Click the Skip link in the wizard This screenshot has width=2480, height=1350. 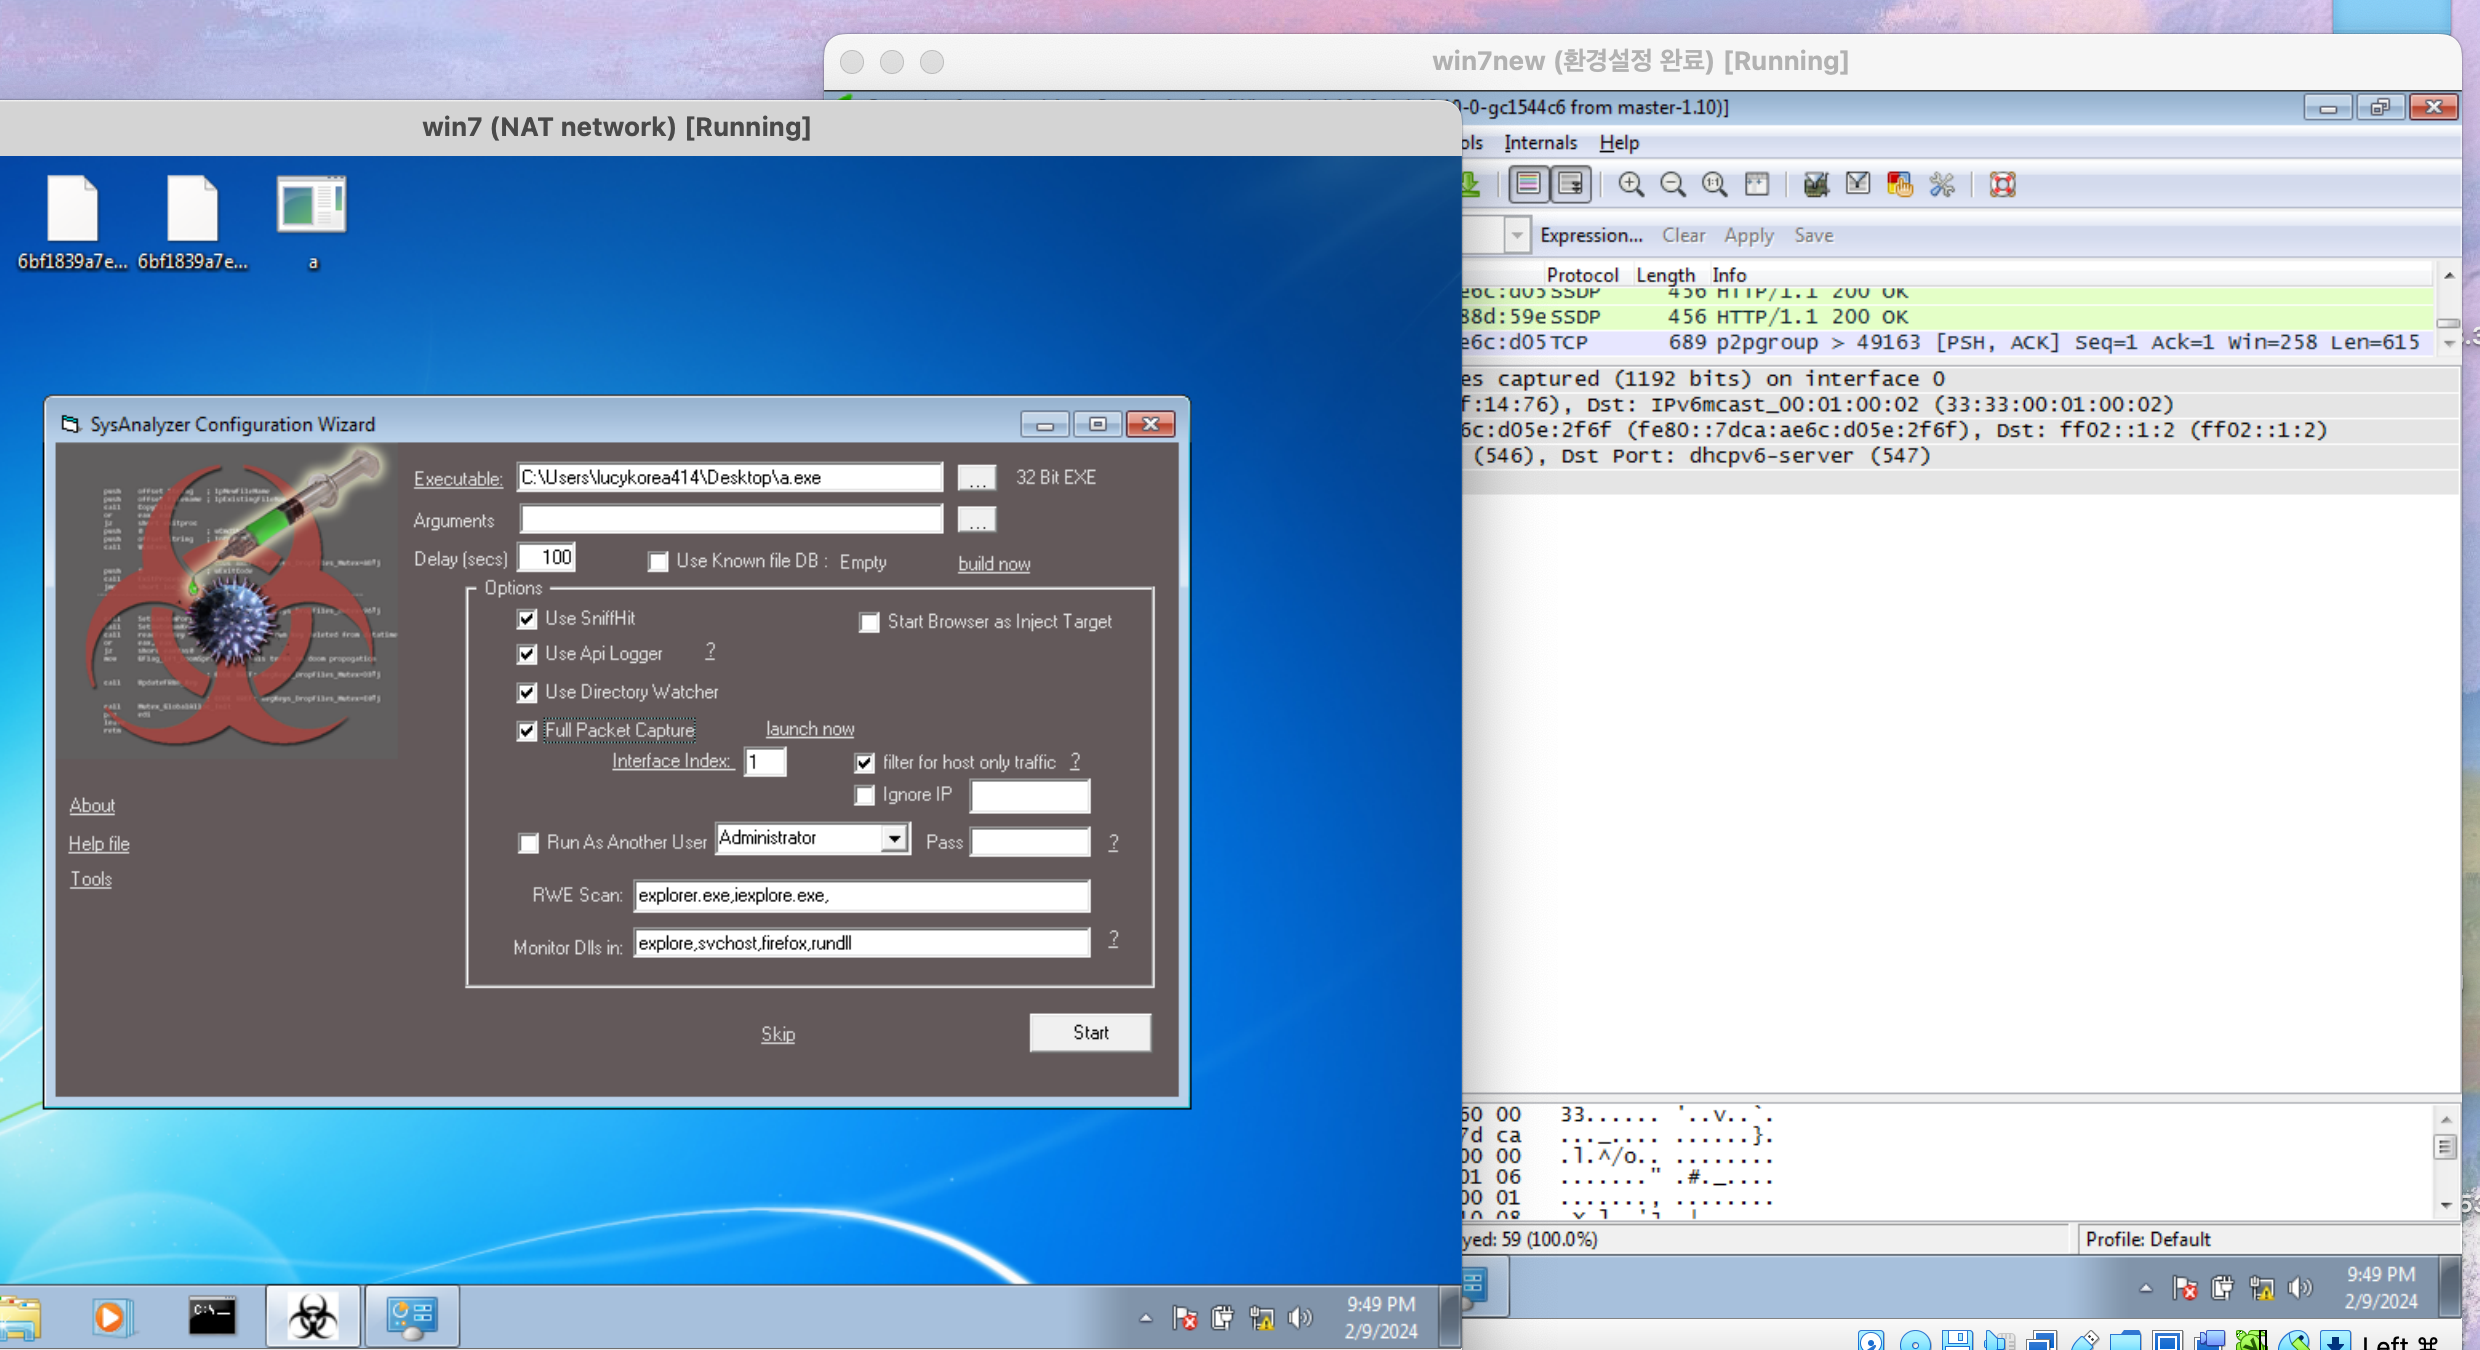[778, 1034]
